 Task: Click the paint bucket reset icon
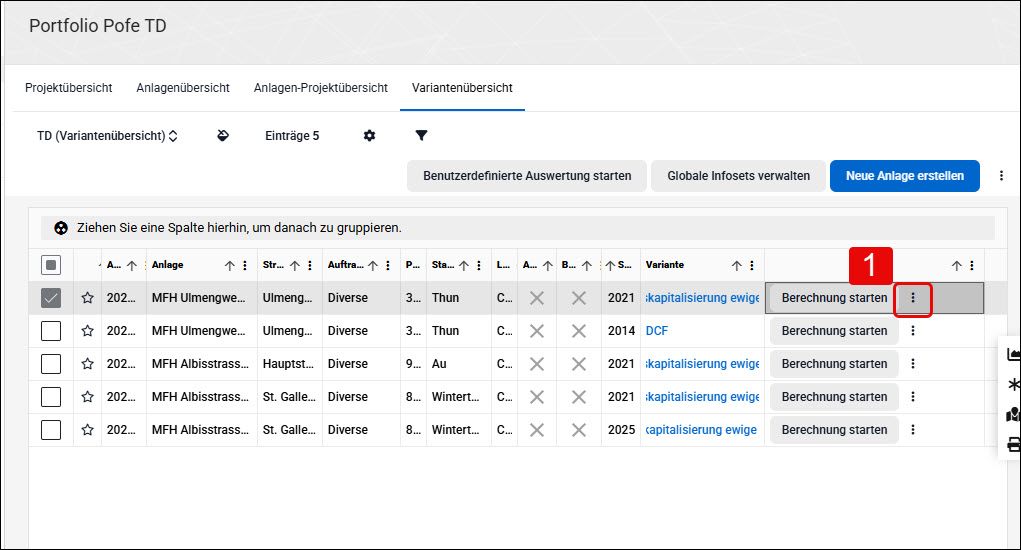click(x=223, y=135)
